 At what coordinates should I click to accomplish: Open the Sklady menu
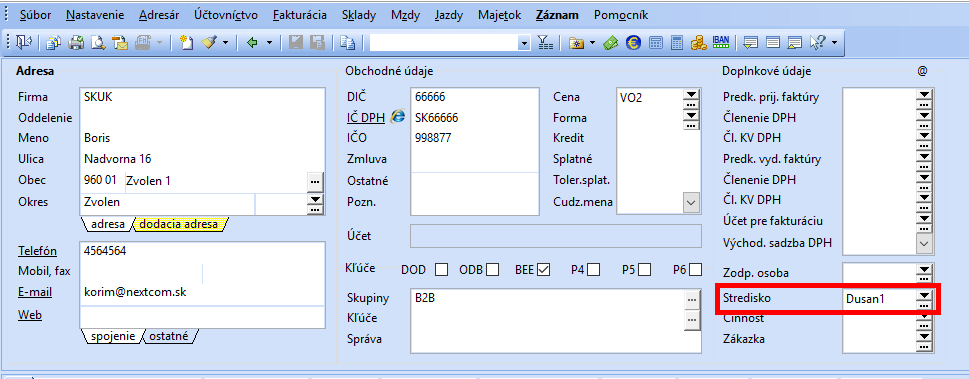pyautogui.click(x=358, y=15)
